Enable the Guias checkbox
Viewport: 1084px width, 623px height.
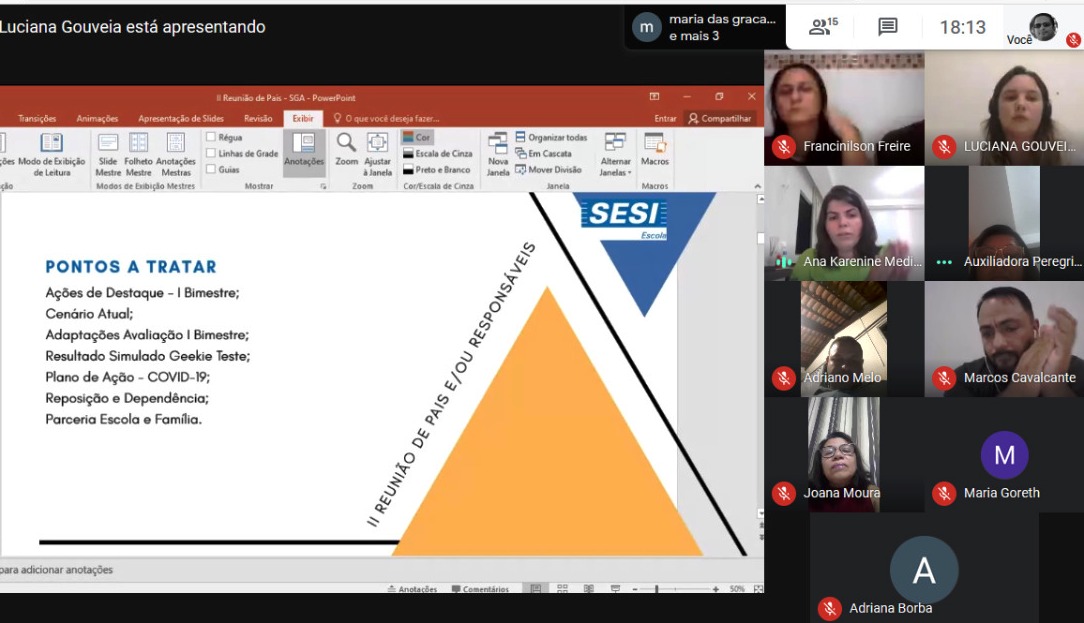click(x=211, y=169)
